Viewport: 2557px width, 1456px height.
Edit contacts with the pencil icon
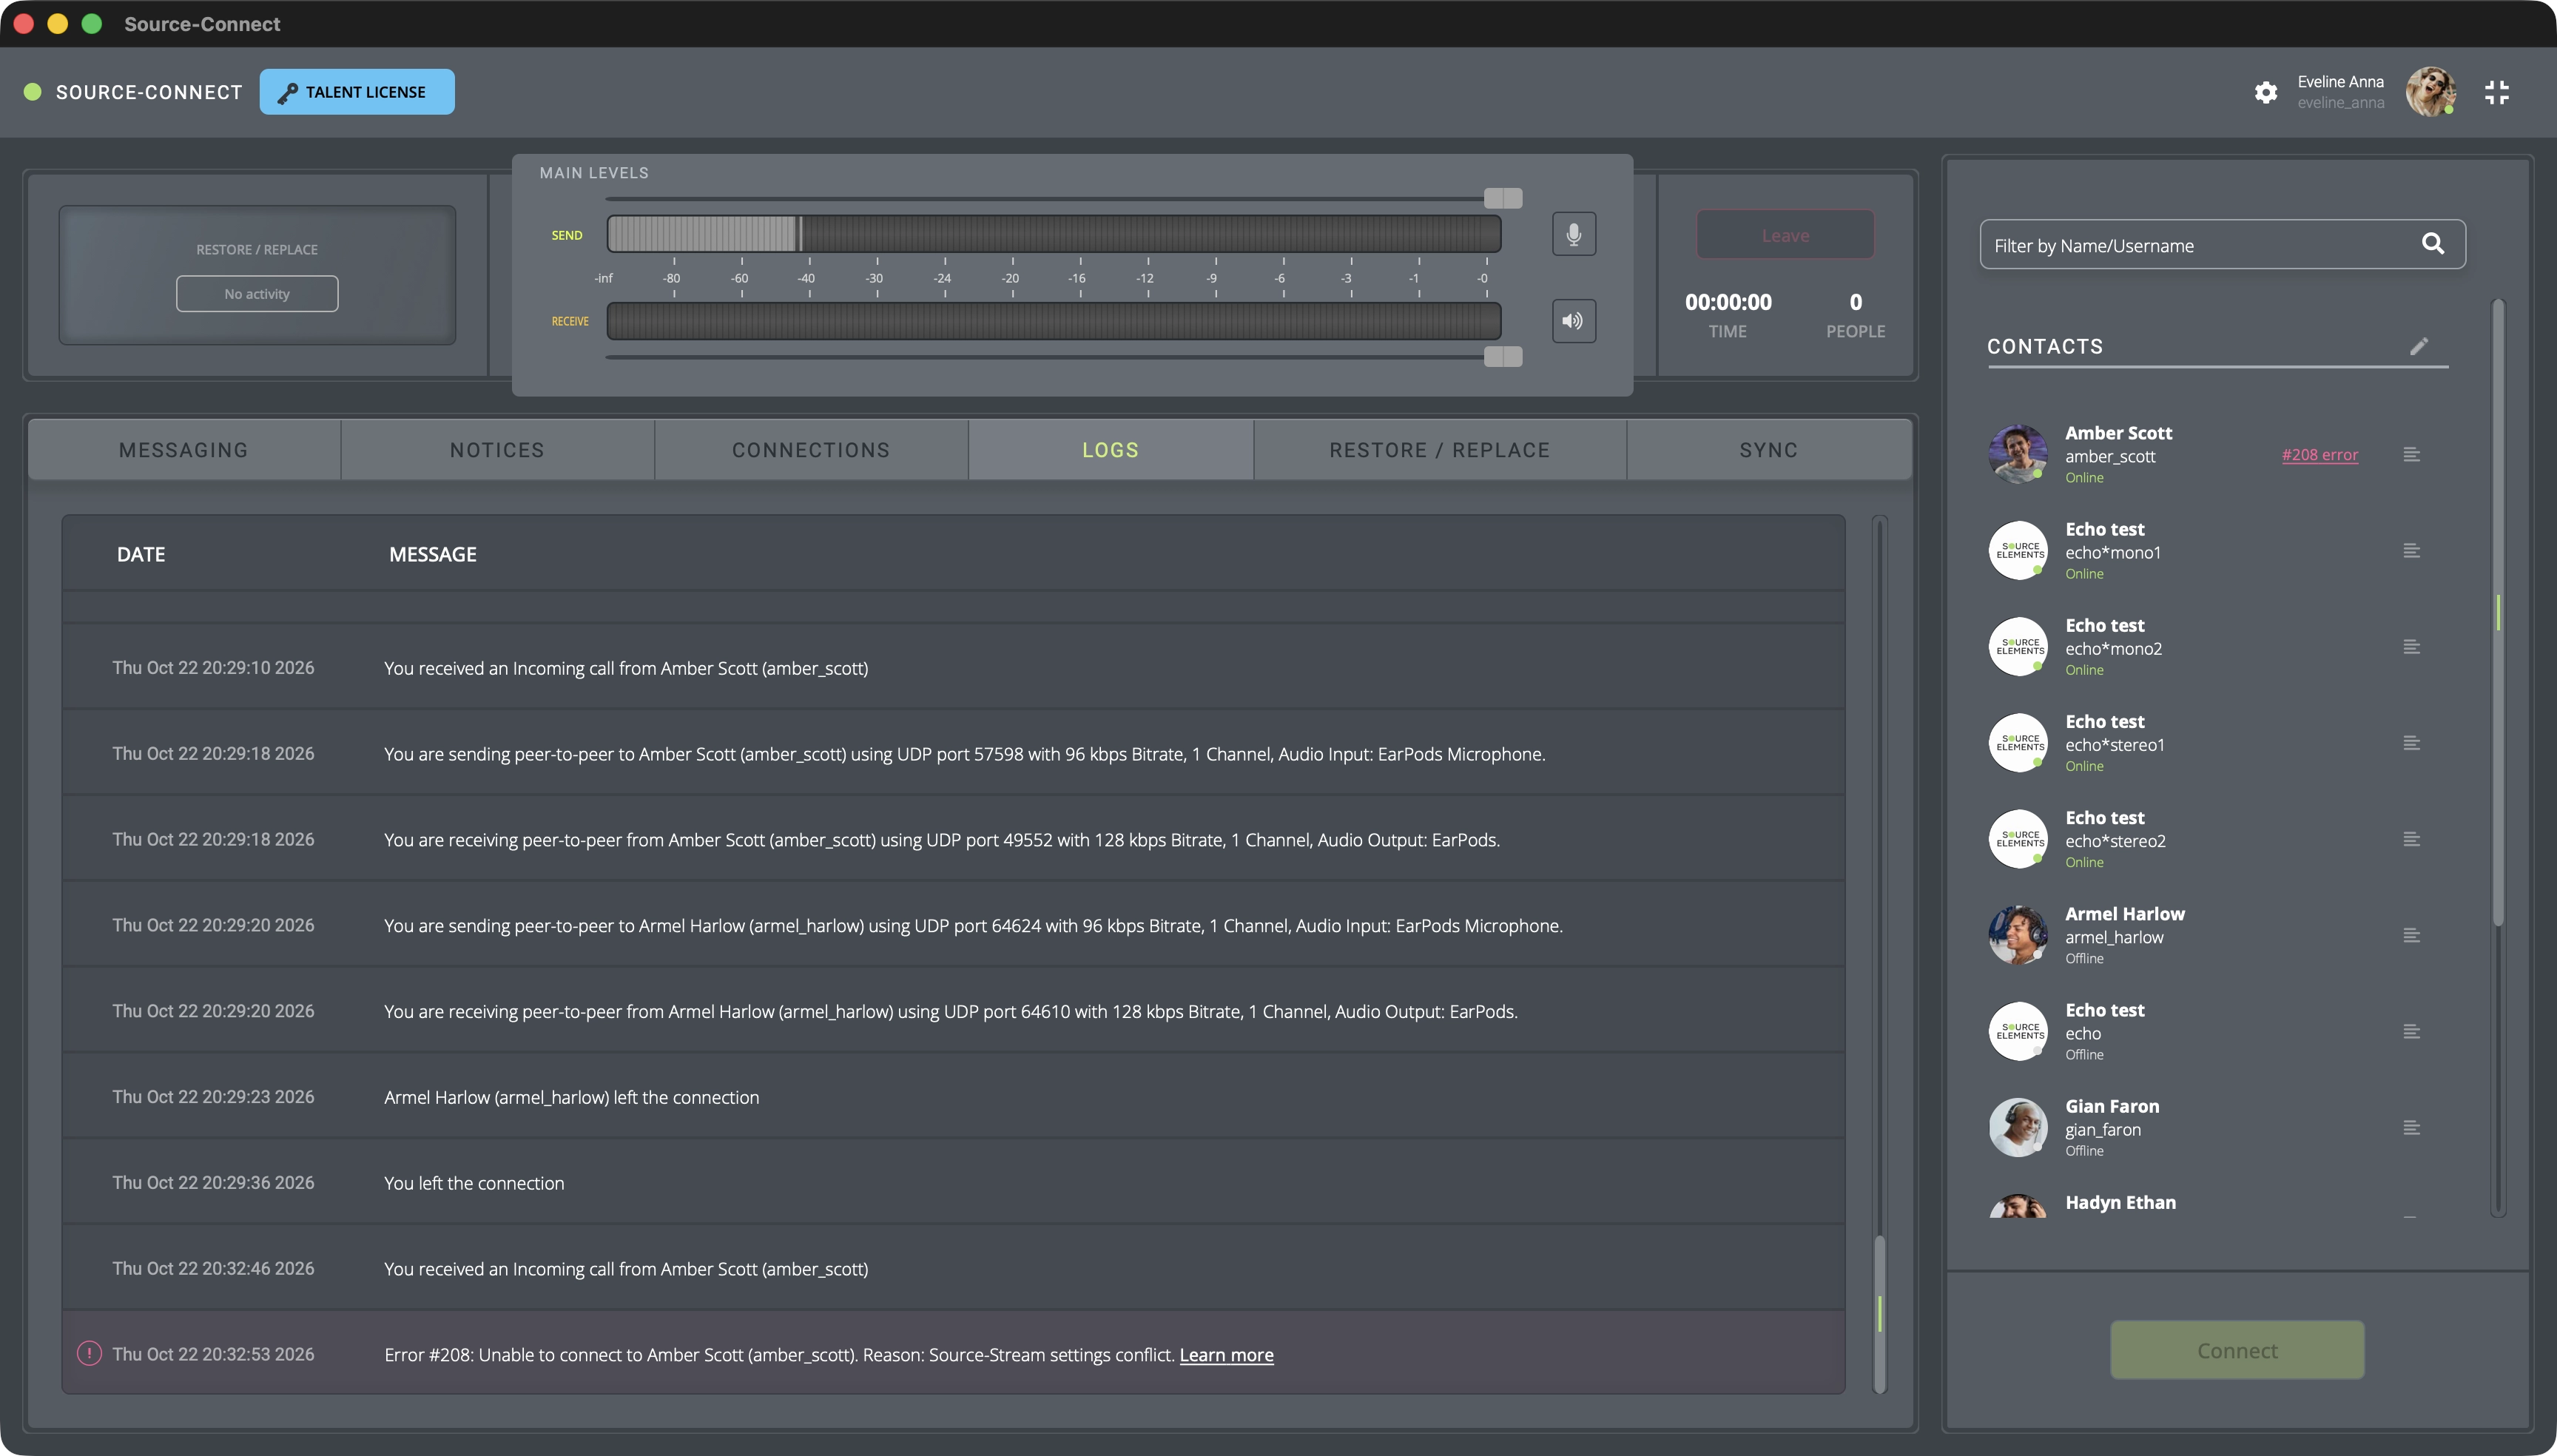coord(2419,346)
